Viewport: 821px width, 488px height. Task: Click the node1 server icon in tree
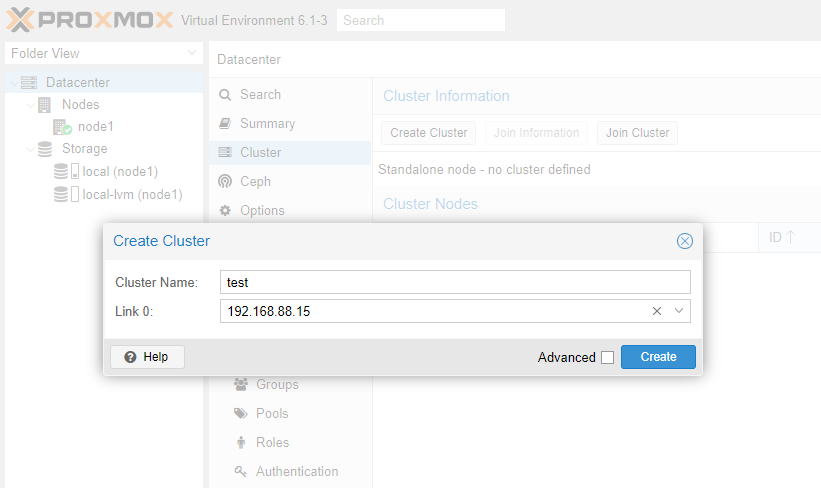click(x=62, y=127)
